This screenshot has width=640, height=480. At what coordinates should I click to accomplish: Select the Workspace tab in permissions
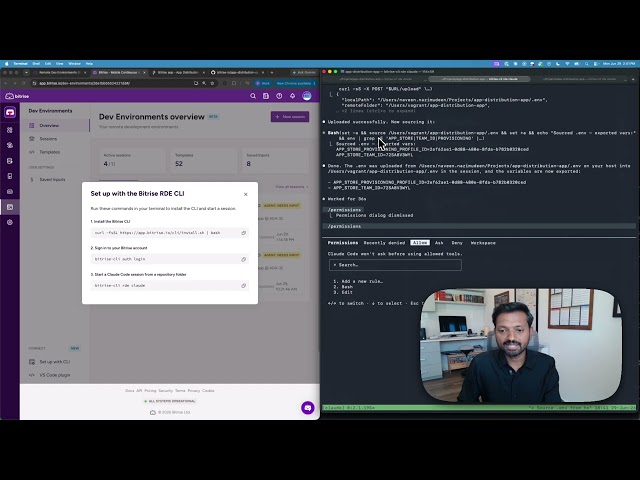click(x=483, y=243)
